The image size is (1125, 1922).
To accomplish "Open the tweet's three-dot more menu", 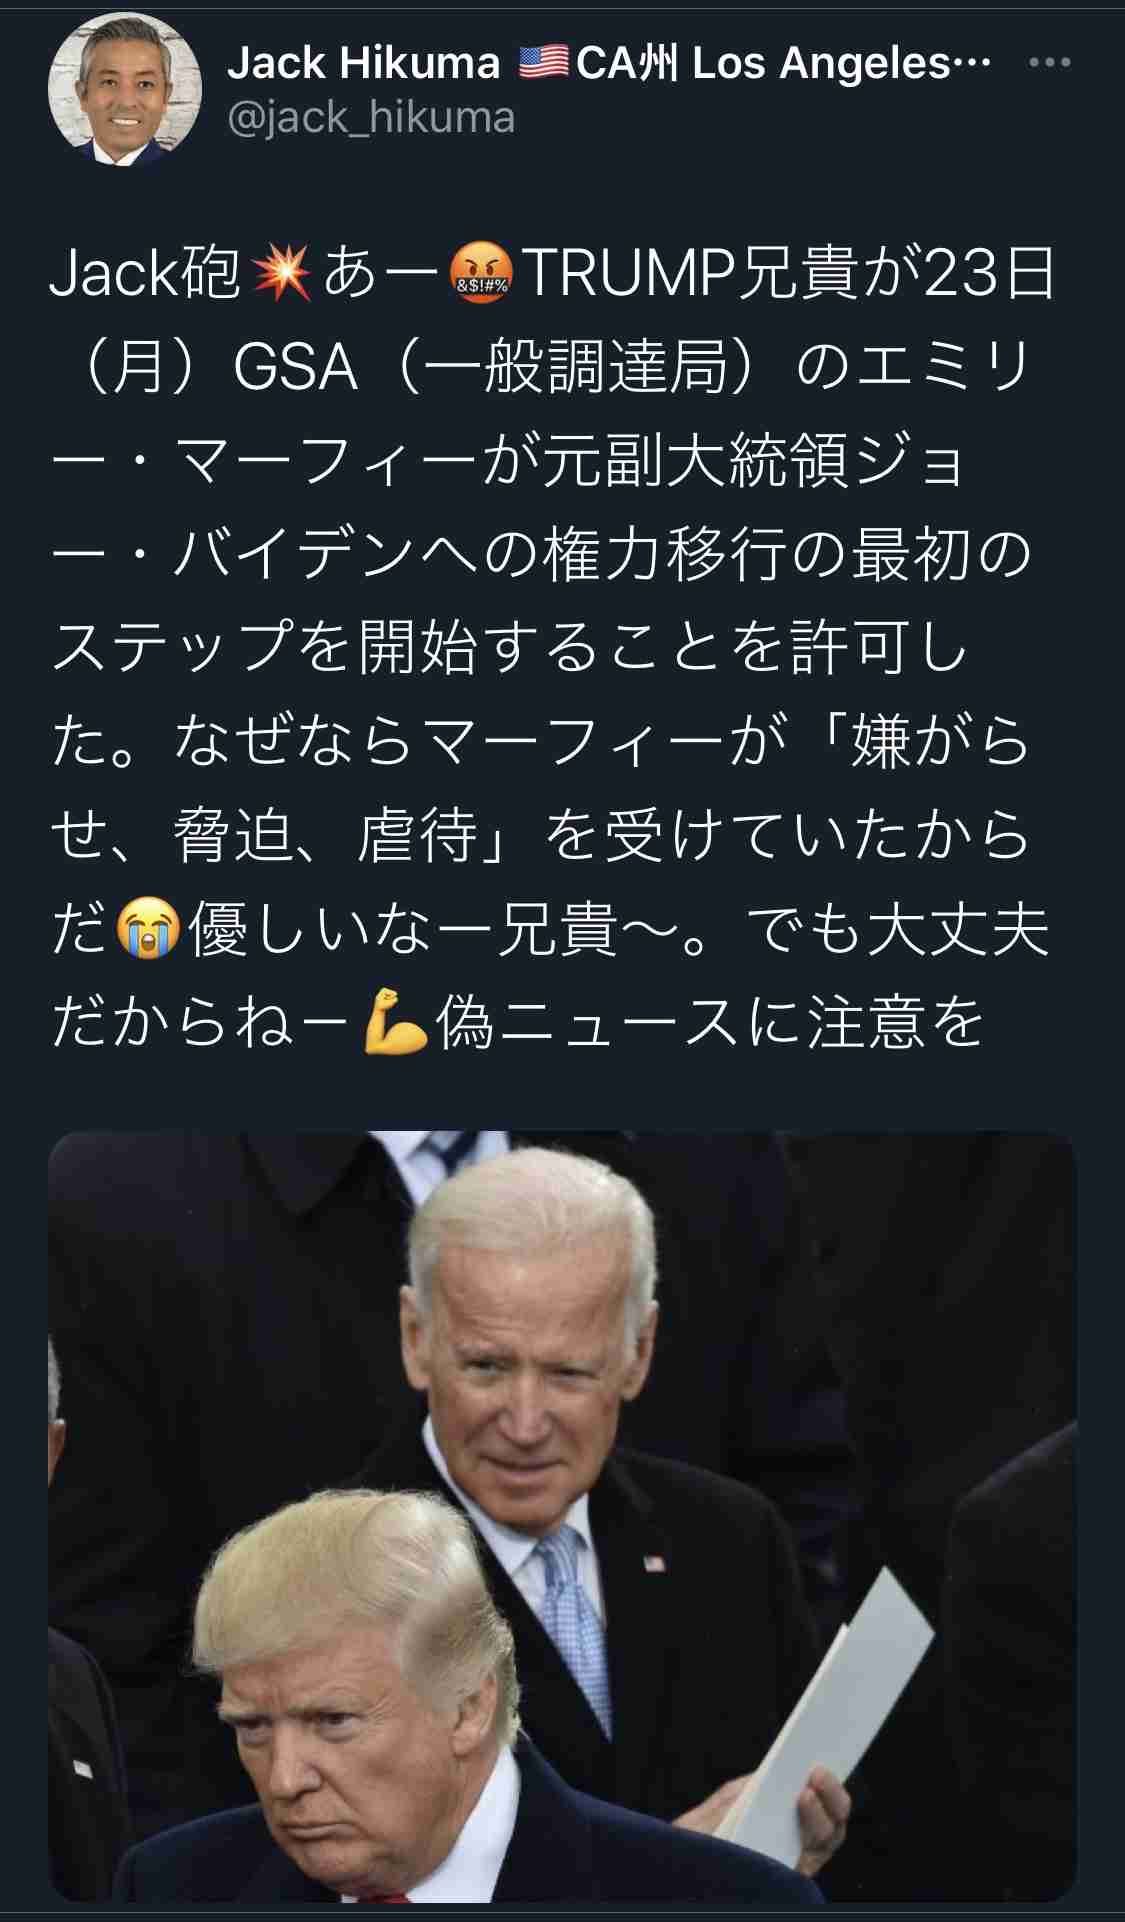I will tap(1050, 63).
